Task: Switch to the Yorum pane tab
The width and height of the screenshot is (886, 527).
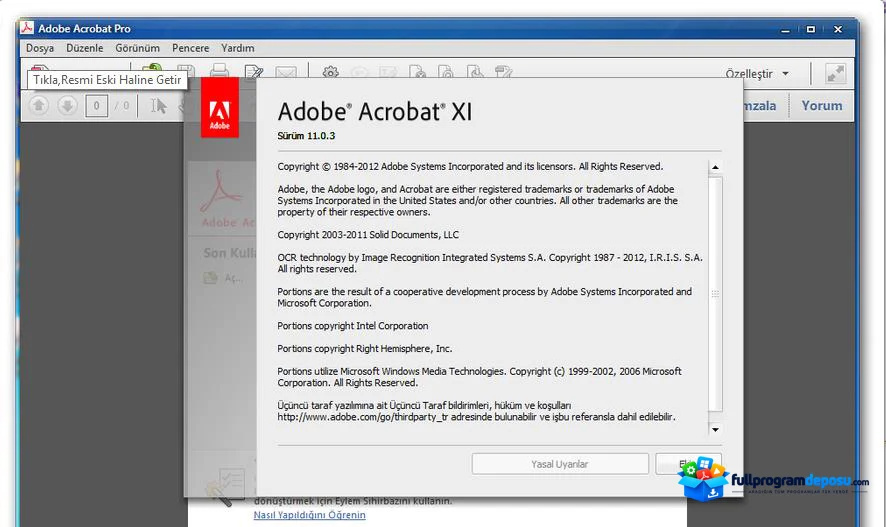Action: (822, 106)
